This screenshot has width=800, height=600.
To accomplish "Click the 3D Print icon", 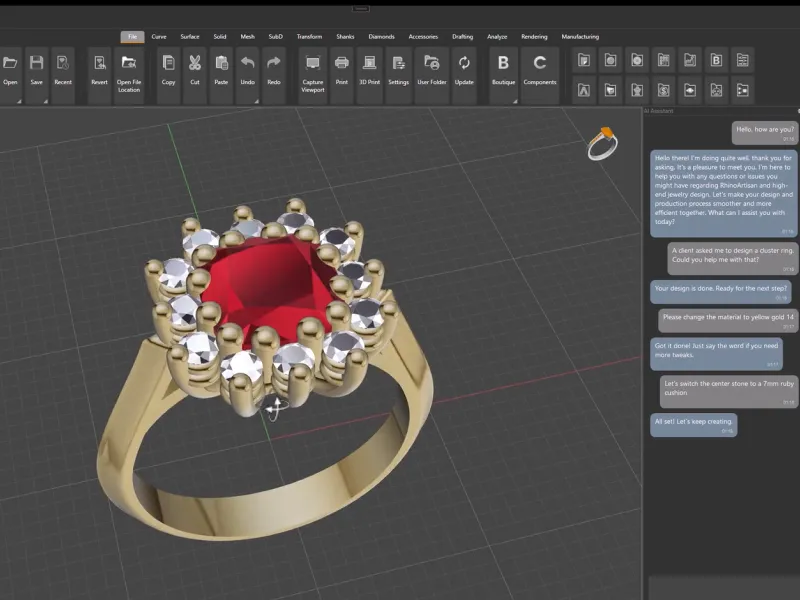I will 369,63.
